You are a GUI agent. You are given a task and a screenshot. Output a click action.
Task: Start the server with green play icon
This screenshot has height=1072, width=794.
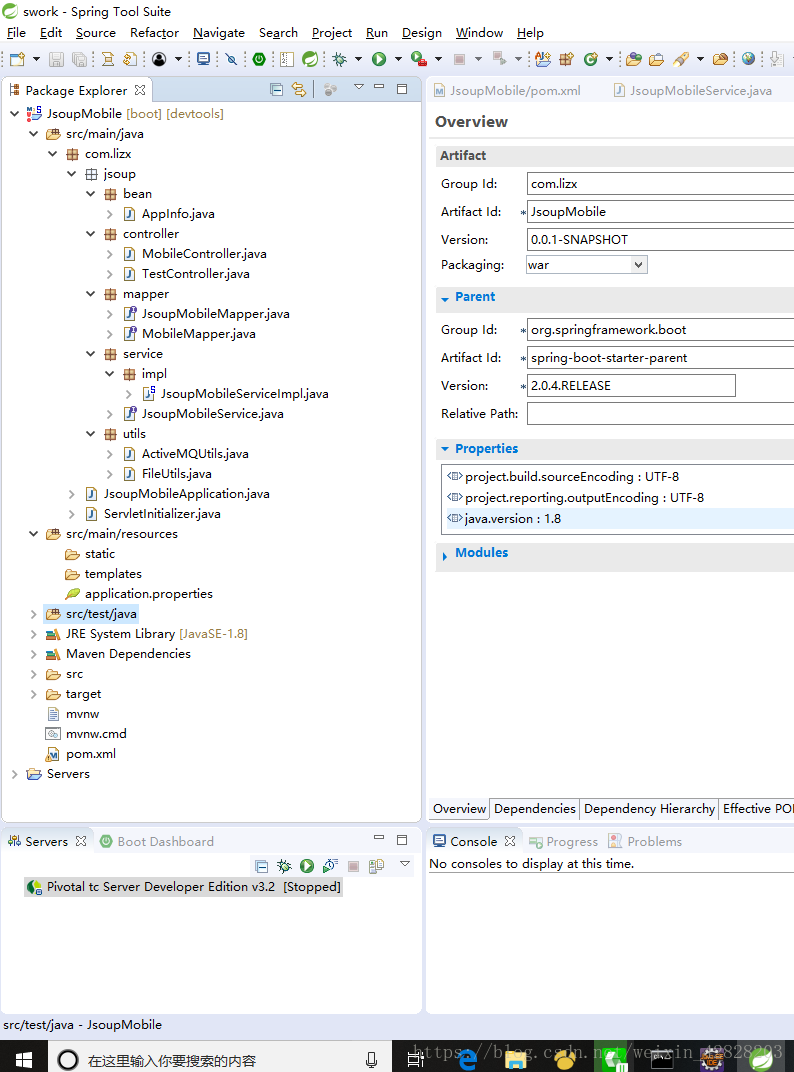(x=307, y=866)
